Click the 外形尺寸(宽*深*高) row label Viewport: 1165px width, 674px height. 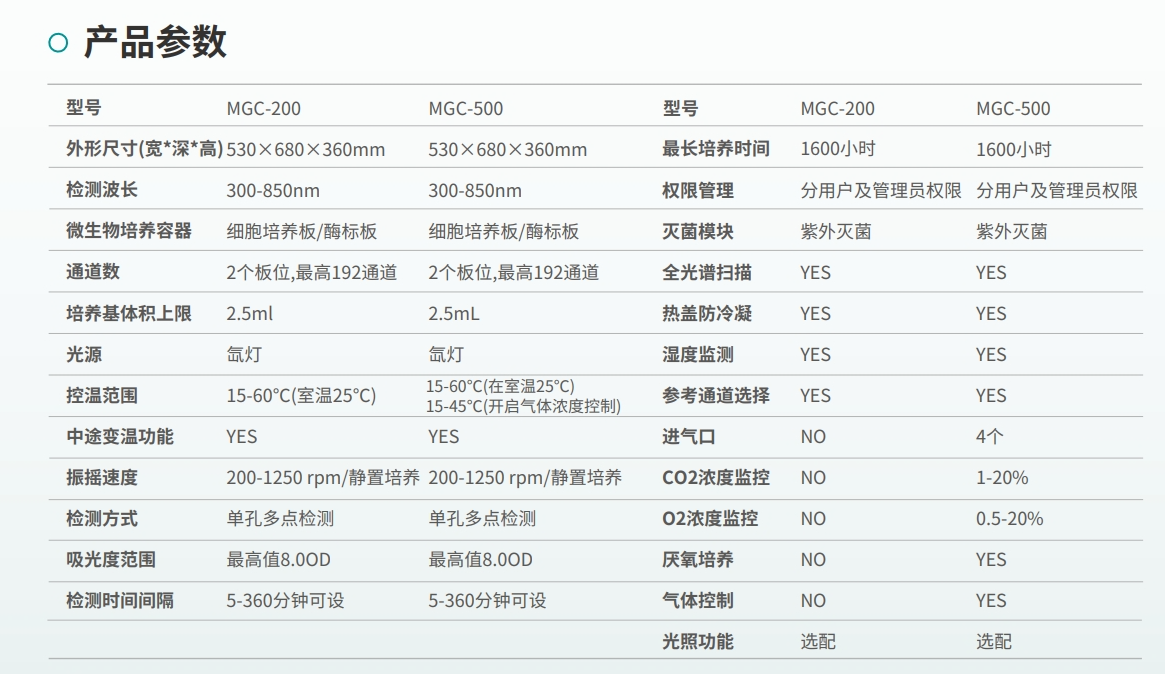[x=144, y=150]
